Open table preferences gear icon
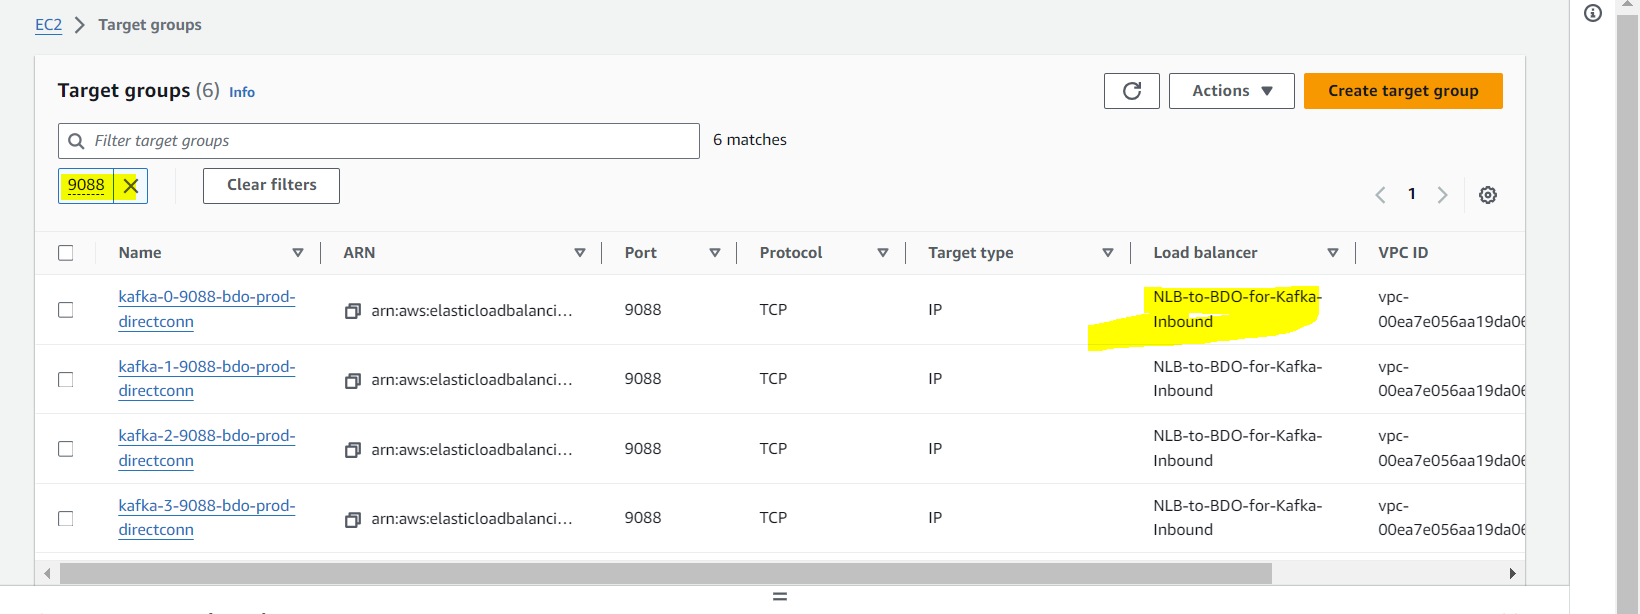 1488,195
